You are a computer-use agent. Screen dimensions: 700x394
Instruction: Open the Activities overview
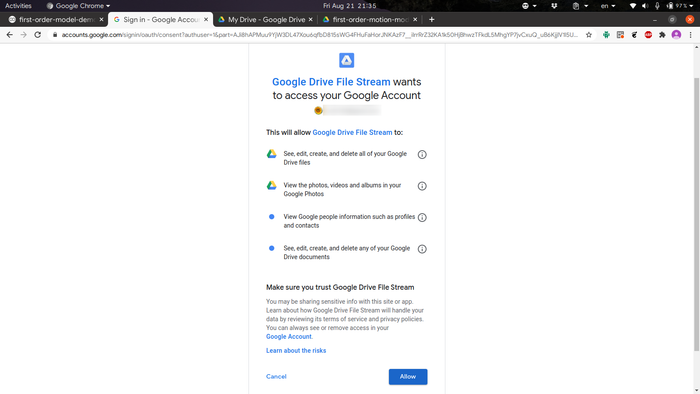pyautogui.click(x=18, y=6)
